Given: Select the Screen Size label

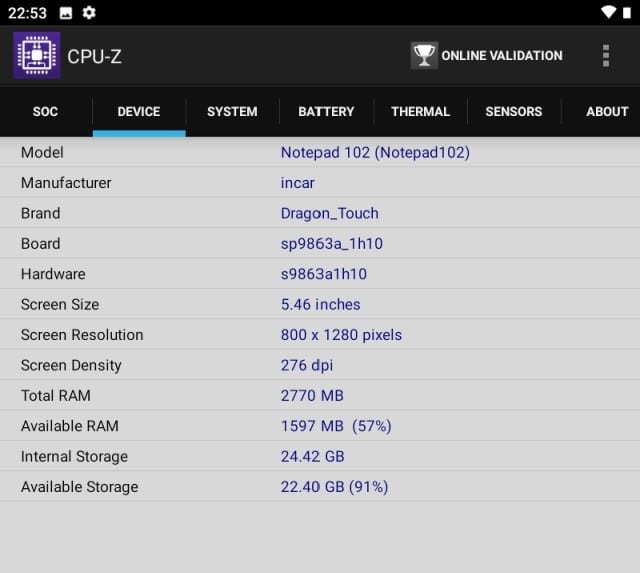Looking at the screenshot, I should pos(60,304).
